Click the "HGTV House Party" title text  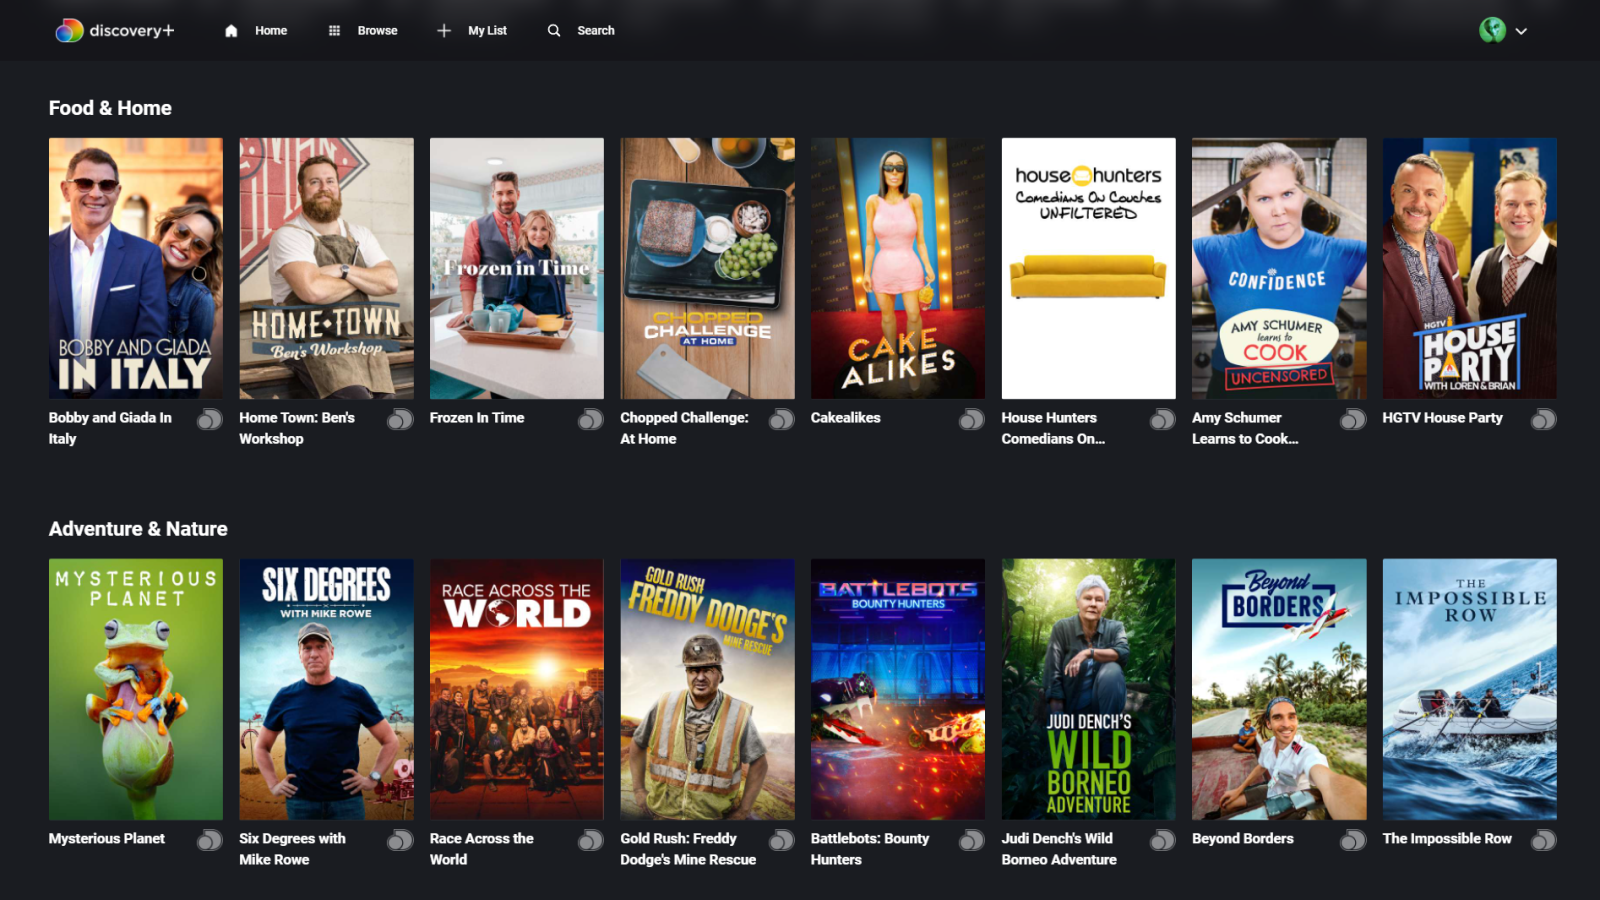1443,418
